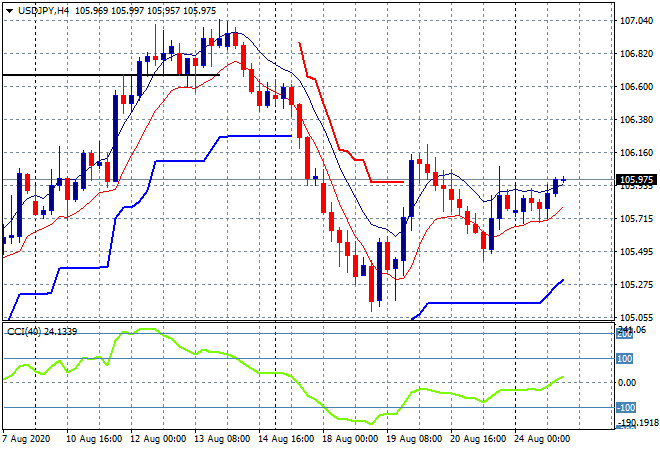
Task: Click the 106.160 price axis label
Action: [x=636, y=152]
